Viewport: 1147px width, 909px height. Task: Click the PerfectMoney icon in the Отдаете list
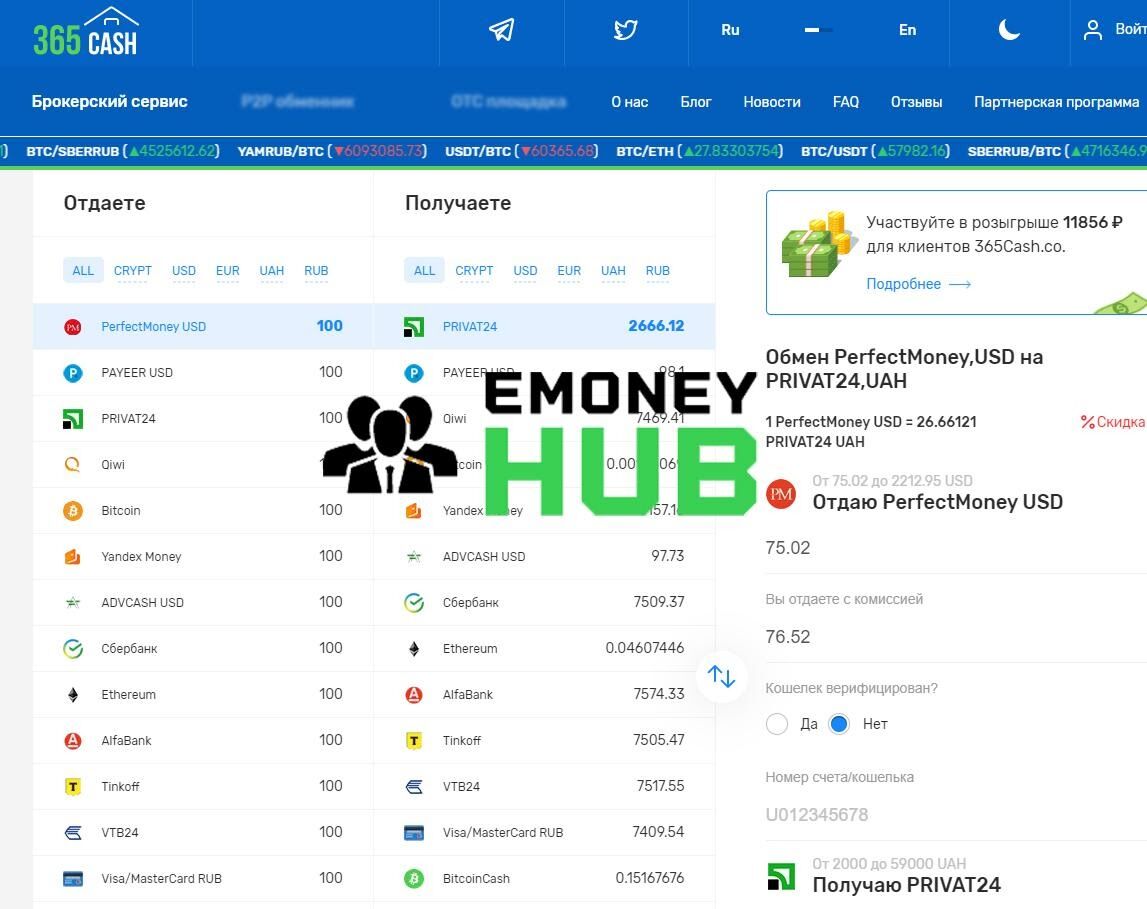point(72,327)
